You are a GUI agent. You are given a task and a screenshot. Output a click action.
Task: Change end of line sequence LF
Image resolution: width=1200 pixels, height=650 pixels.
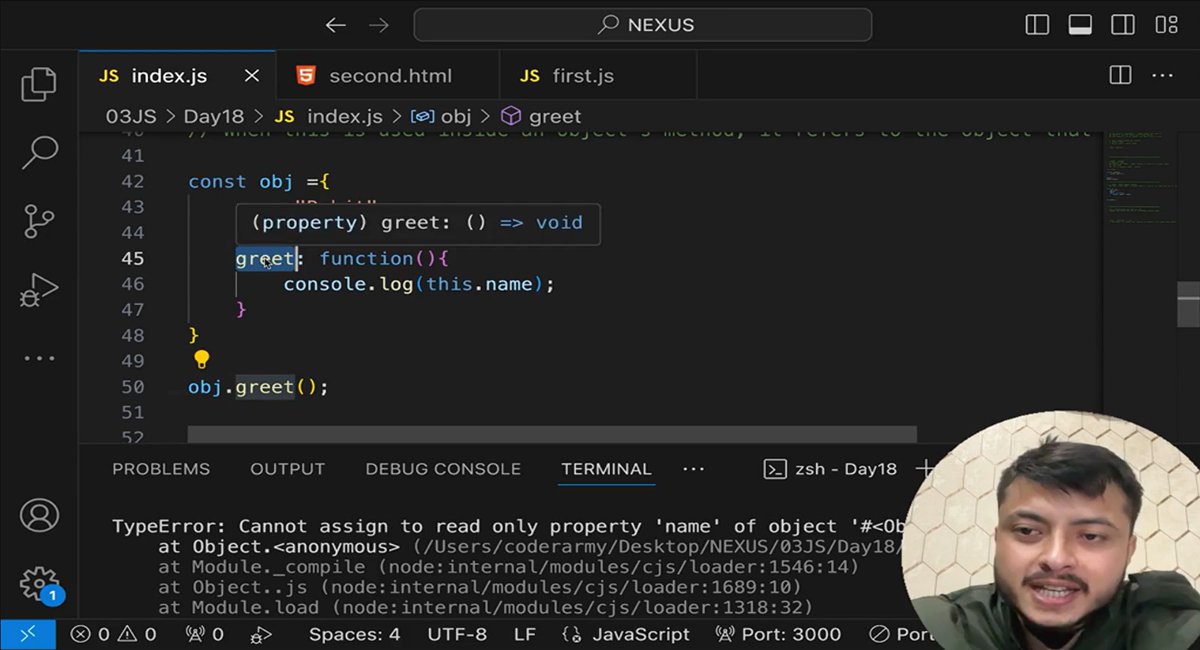pyautogui.click(x=525, y=634)
